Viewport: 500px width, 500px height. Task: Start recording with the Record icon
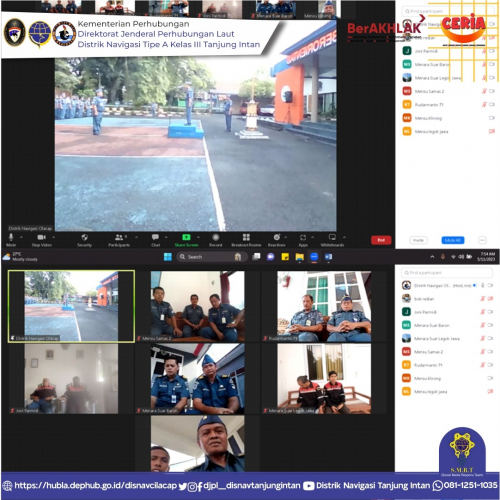pos(216,240)
